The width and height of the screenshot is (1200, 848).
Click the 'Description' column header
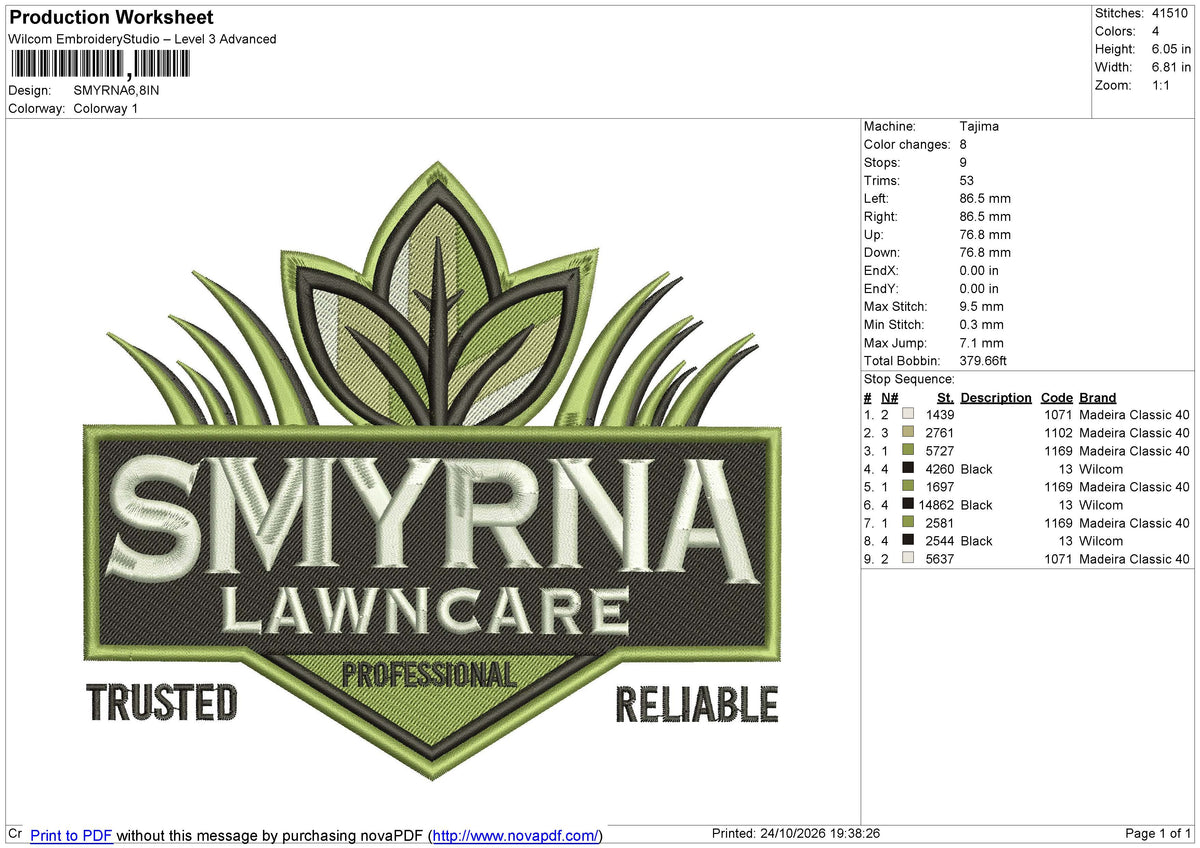point(996,397)
